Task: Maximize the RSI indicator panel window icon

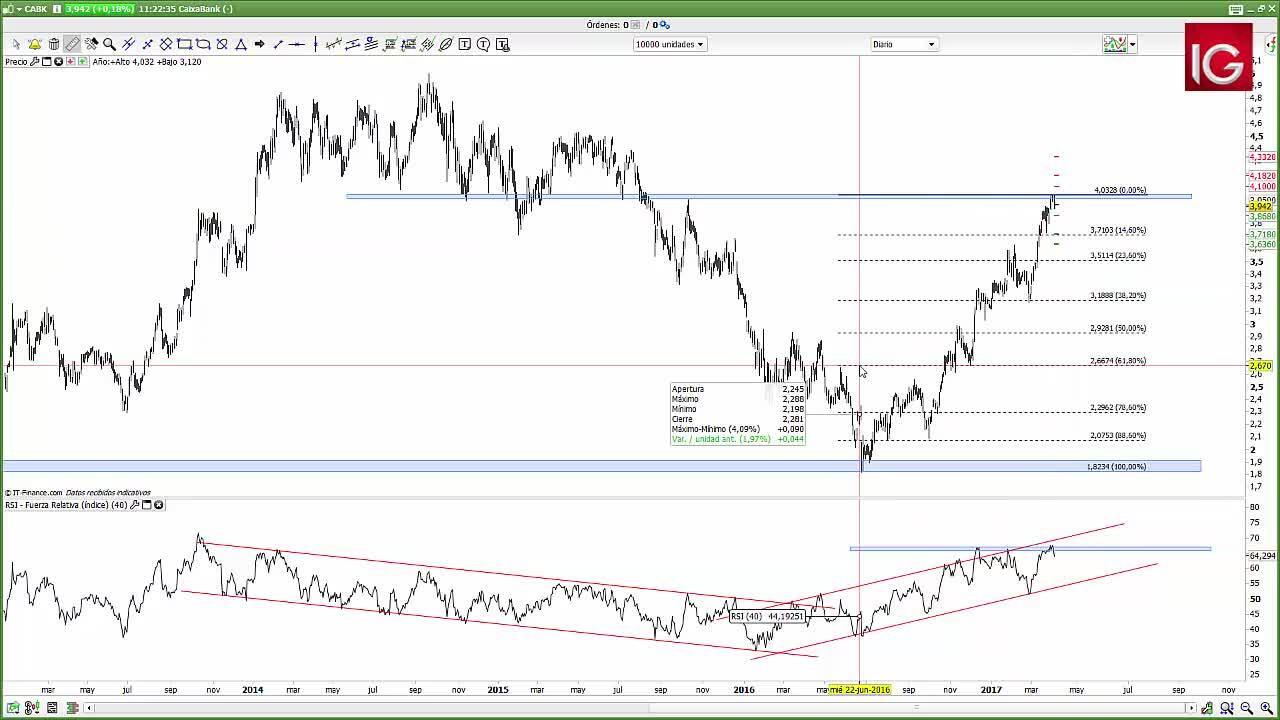Action: tap(146, 505)
